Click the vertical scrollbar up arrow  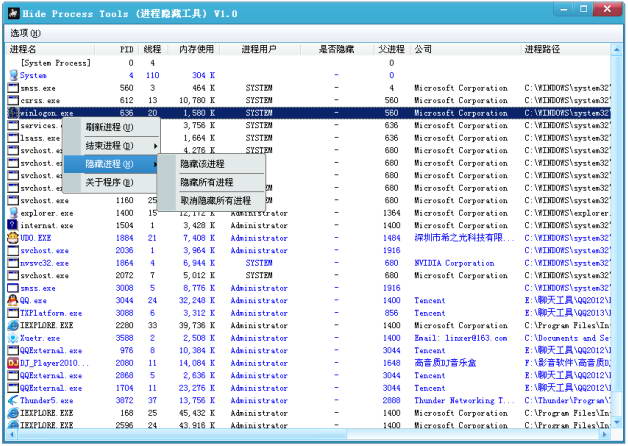(616, 50)
